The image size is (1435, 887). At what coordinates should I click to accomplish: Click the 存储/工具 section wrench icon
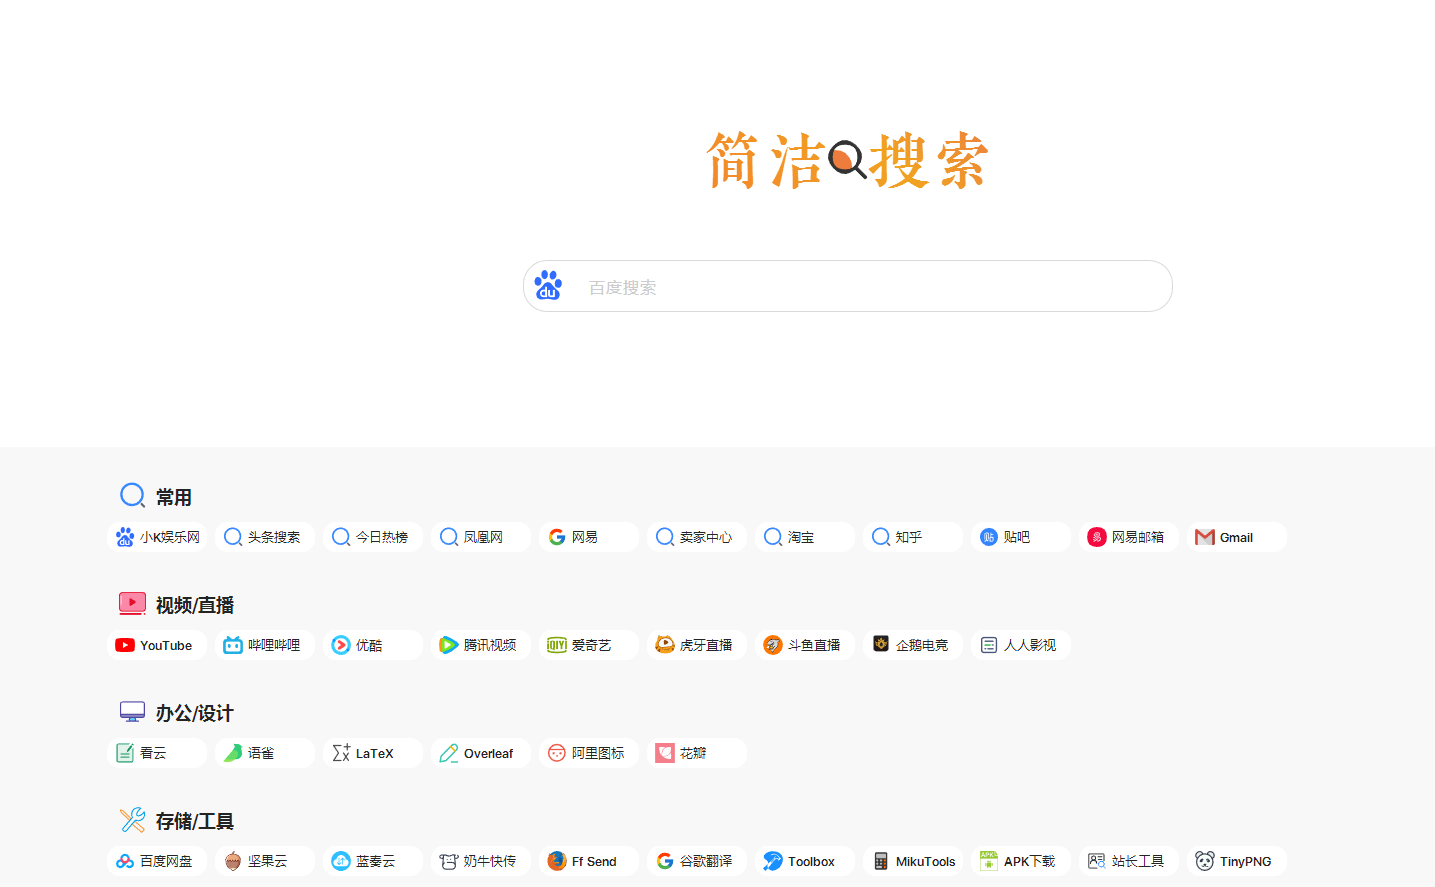(132, 820)
